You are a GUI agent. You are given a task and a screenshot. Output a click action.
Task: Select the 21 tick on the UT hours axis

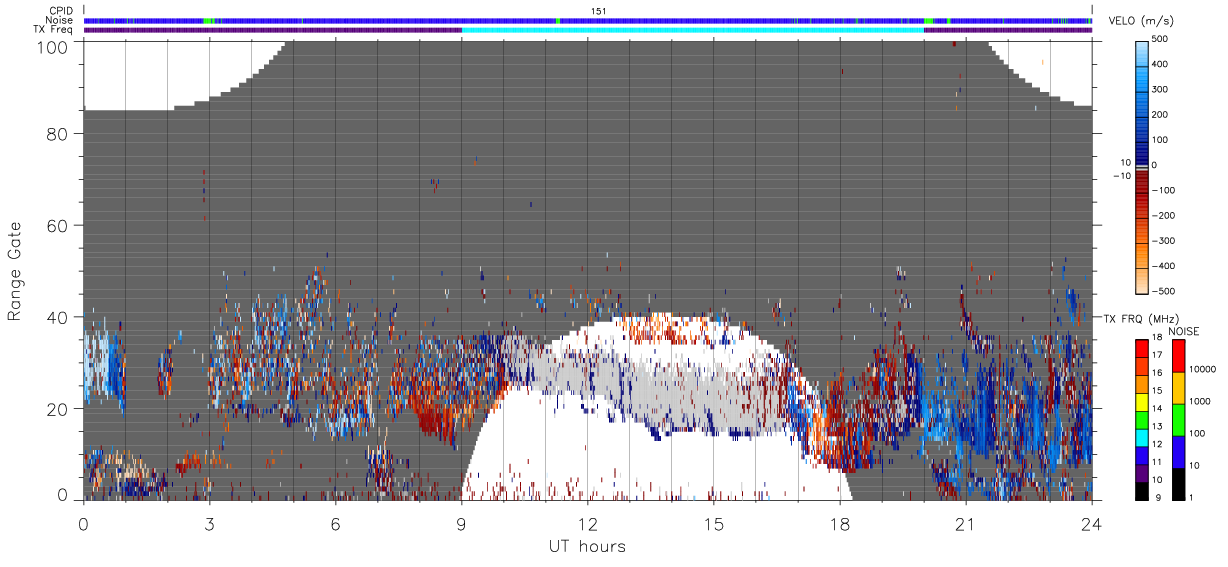tap(966, 523)
